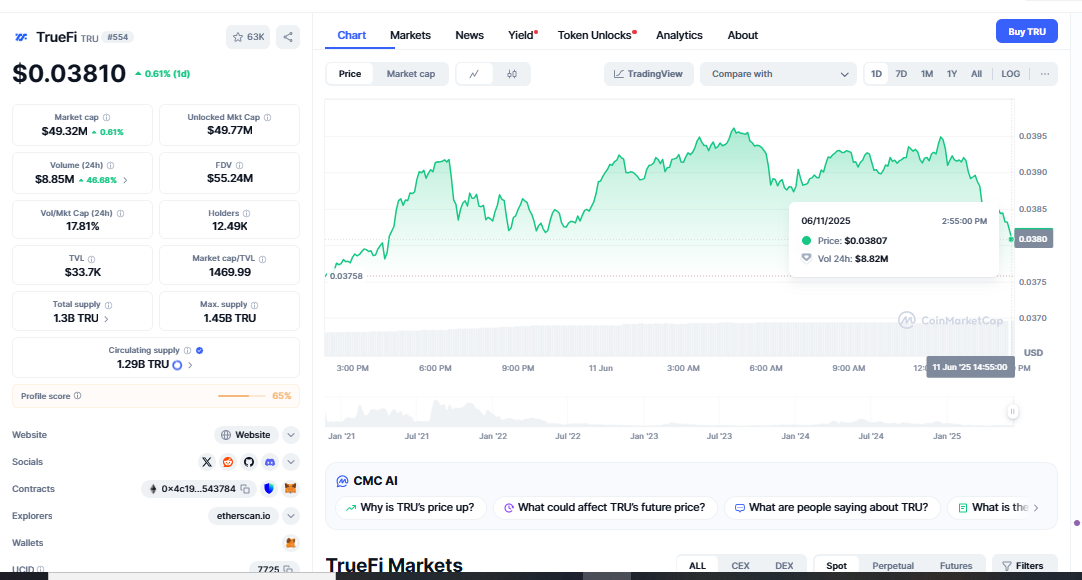This screenshot has width=1082, height=580.
Task: Click the share icon next to 63K
Action: 288,37
